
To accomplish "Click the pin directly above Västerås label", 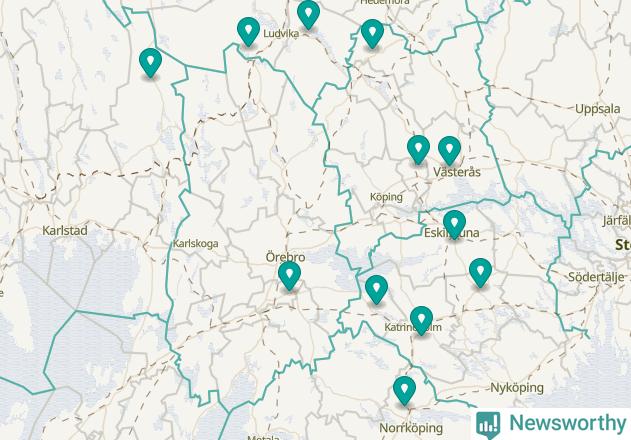I will click(450, 151).
